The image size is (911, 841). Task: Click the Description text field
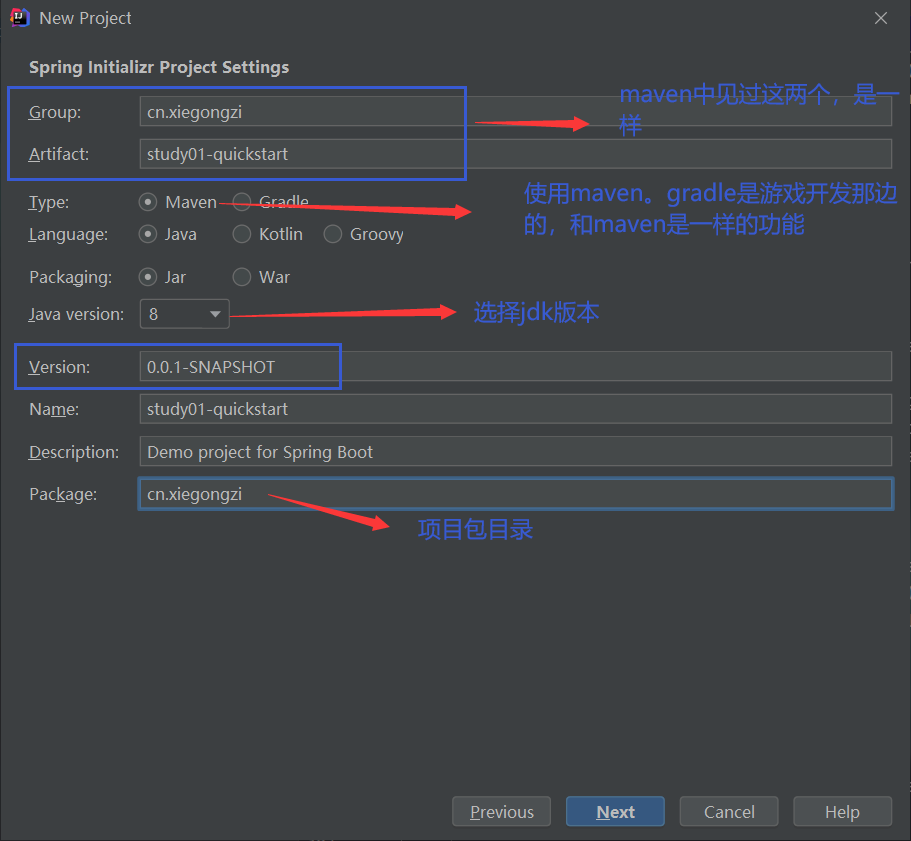pyautogui.click(x=515, y=452)
